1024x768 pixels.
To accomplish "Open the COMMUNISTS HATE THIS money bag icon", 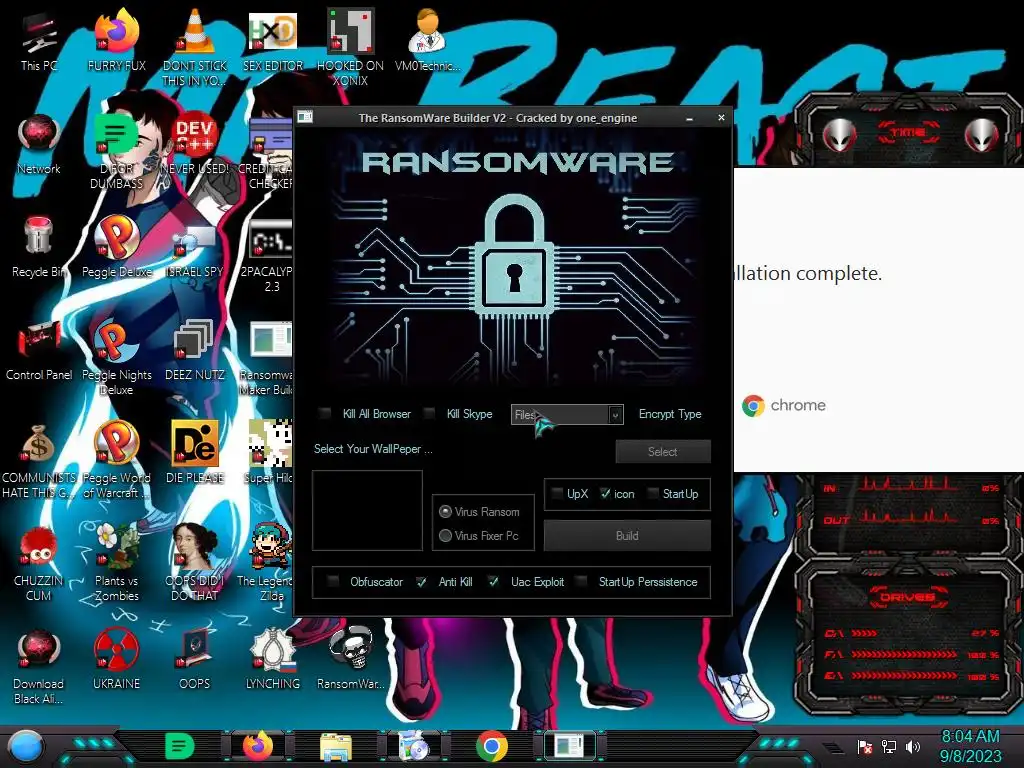I will click(39, 443).
